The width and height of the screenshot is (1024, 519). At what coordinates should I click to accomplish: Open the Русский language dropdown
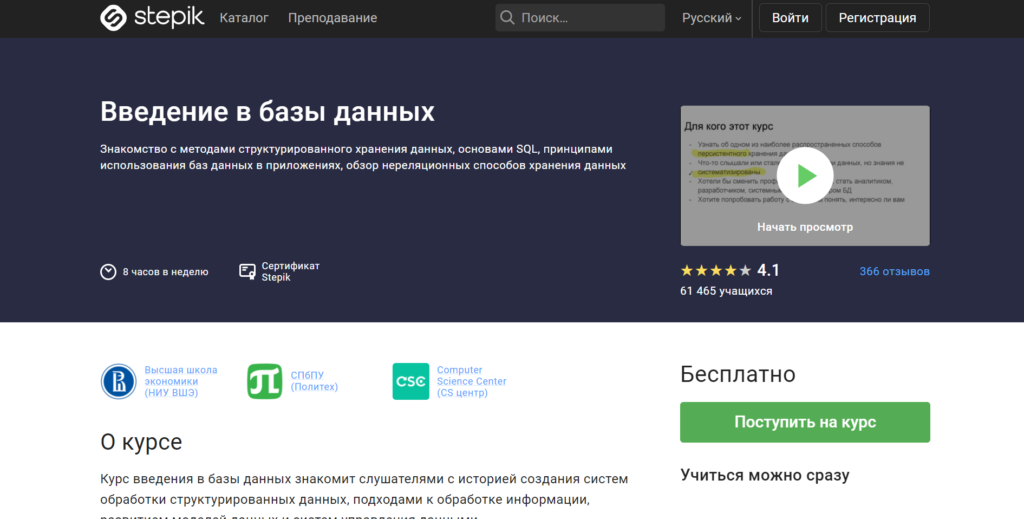(711, 18)
